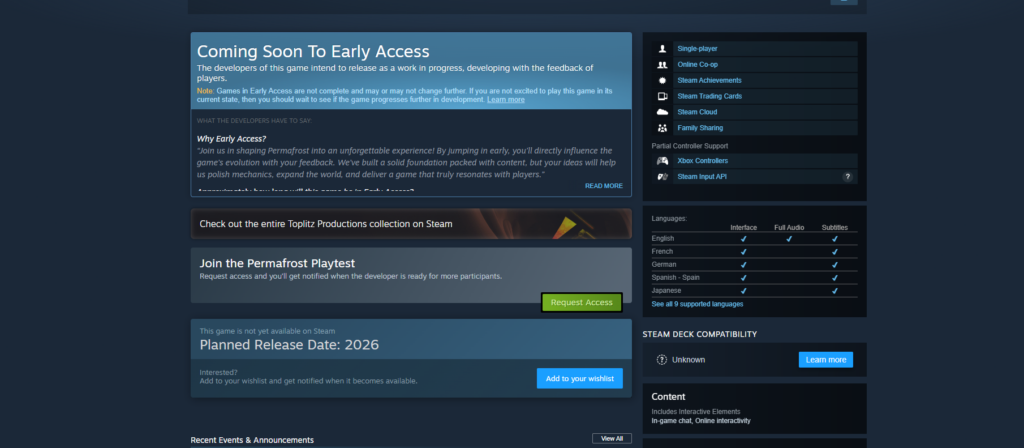1024x448 pixels.
Task: Click the Language table row label "French"
Action: (662, 251)
